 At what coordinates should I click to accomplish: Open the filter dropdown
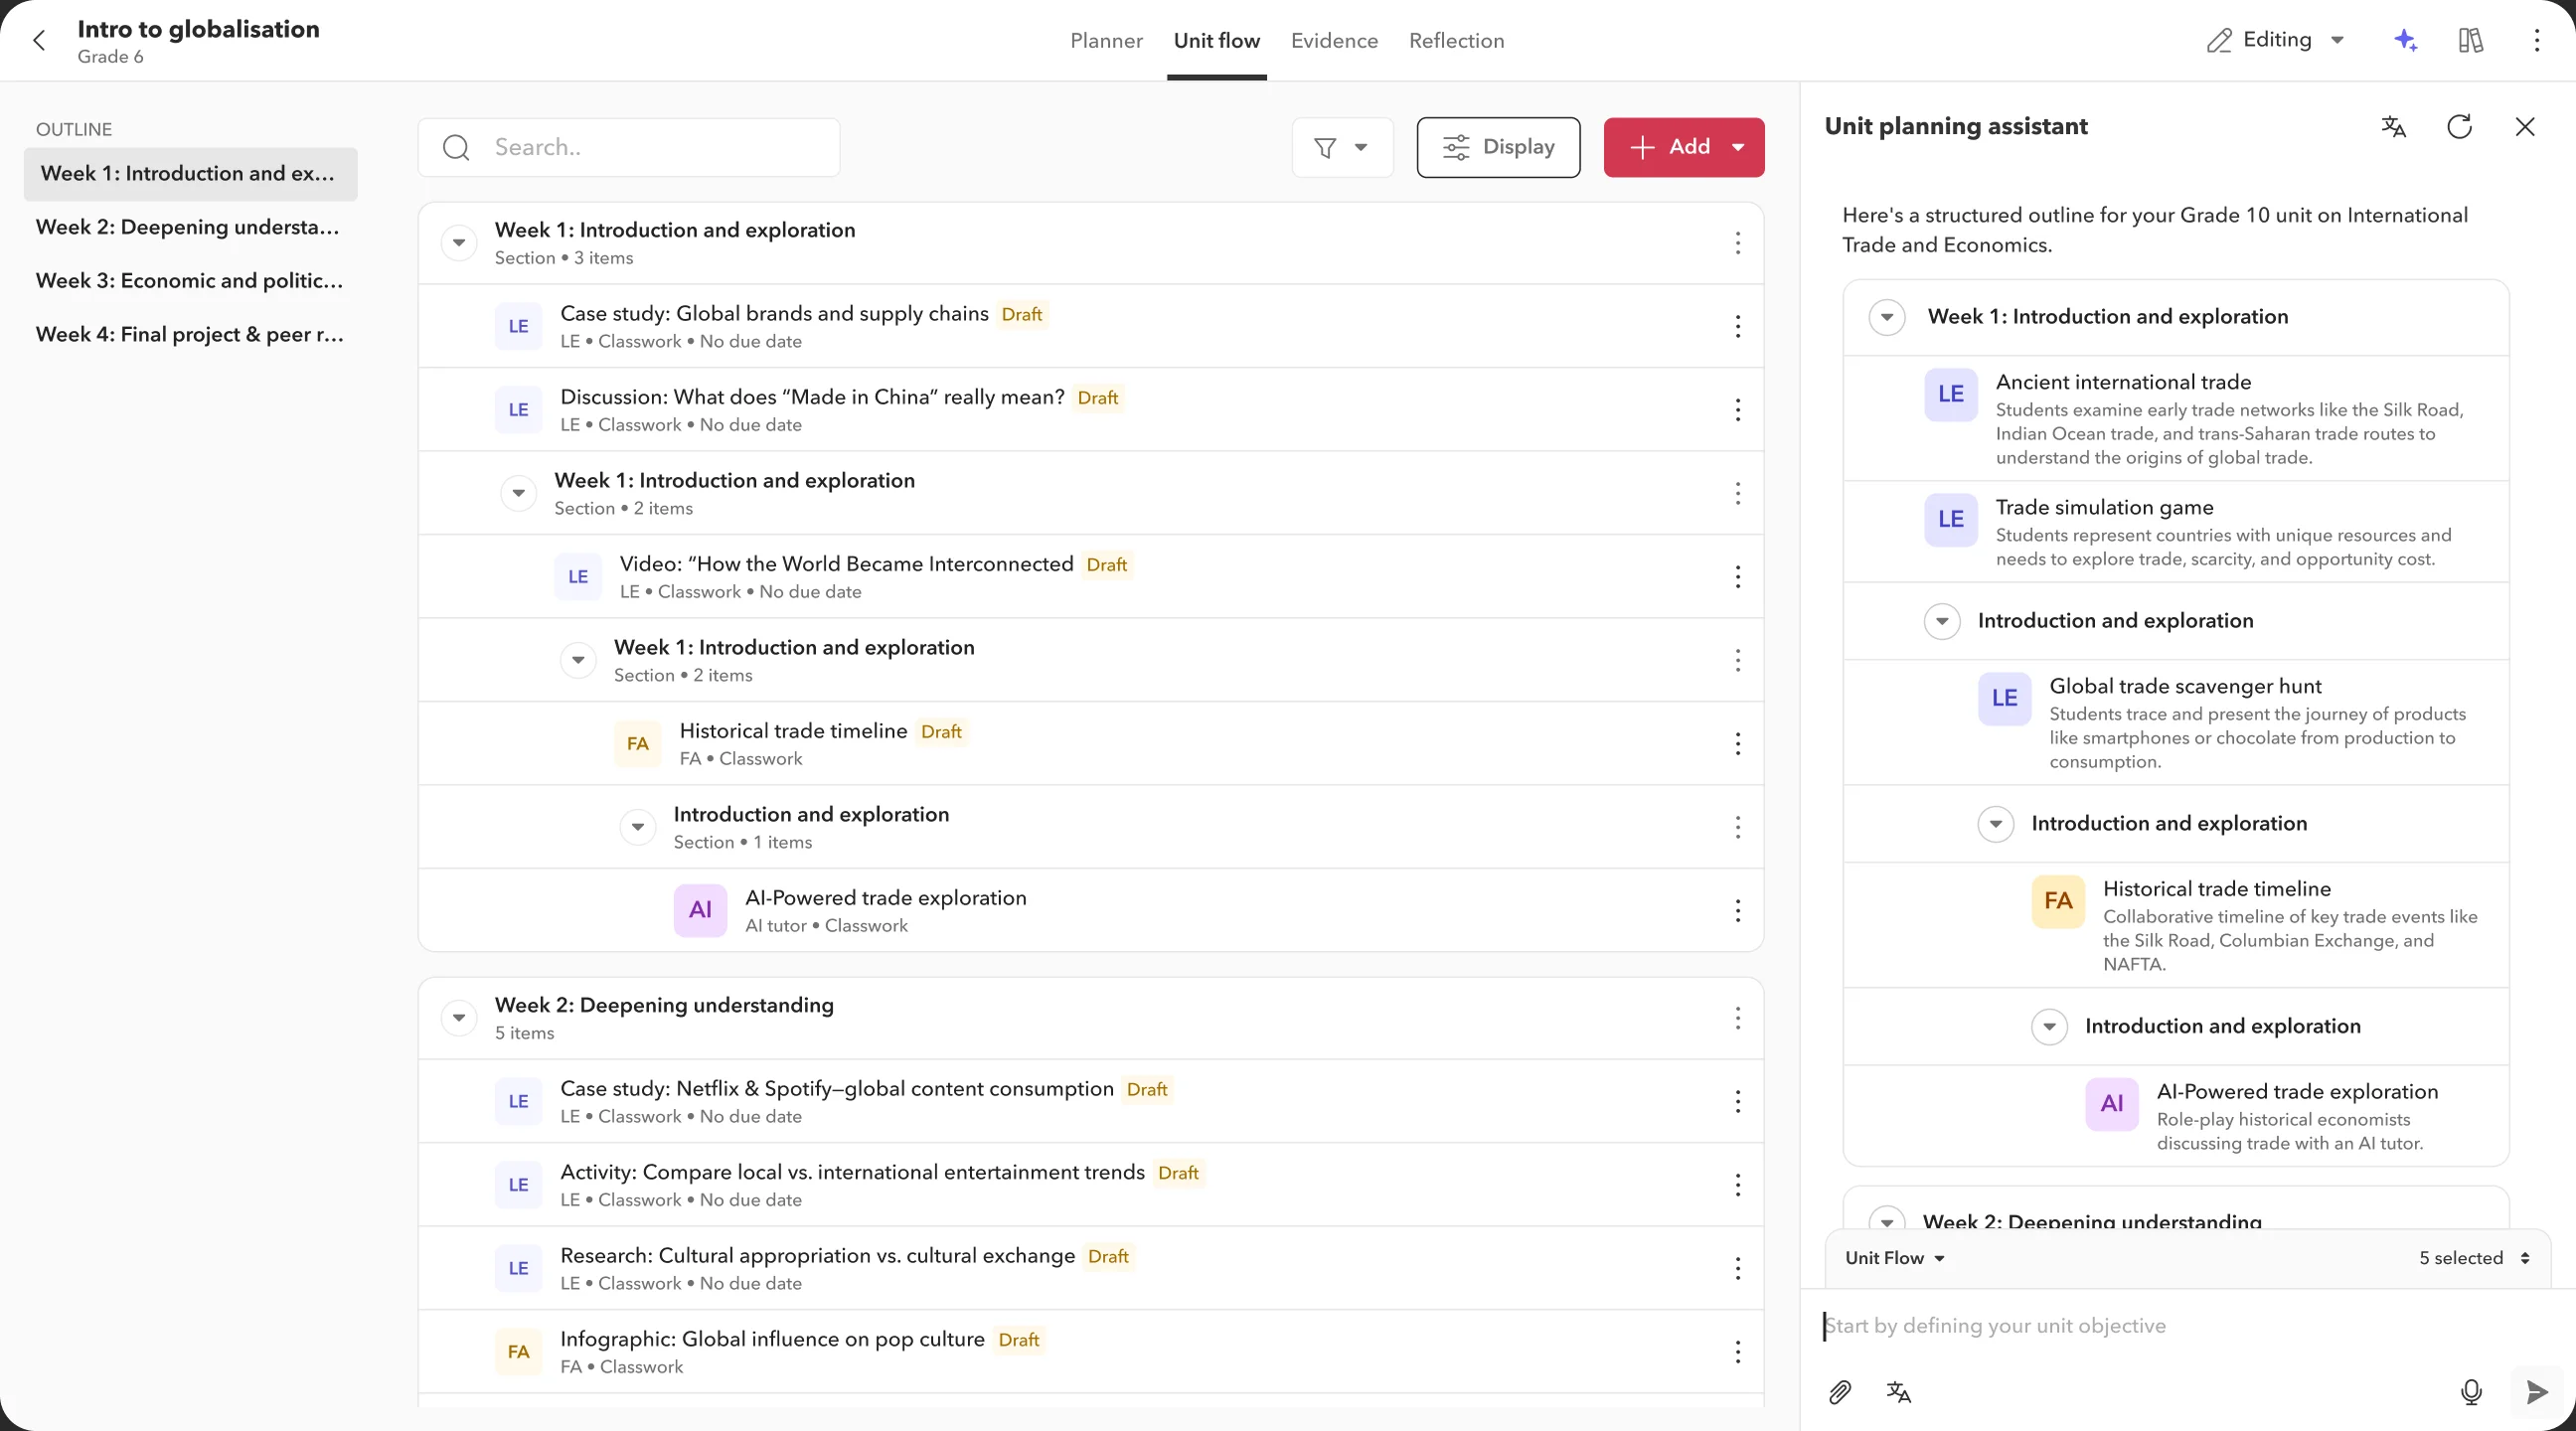[x=1342, y=148]
